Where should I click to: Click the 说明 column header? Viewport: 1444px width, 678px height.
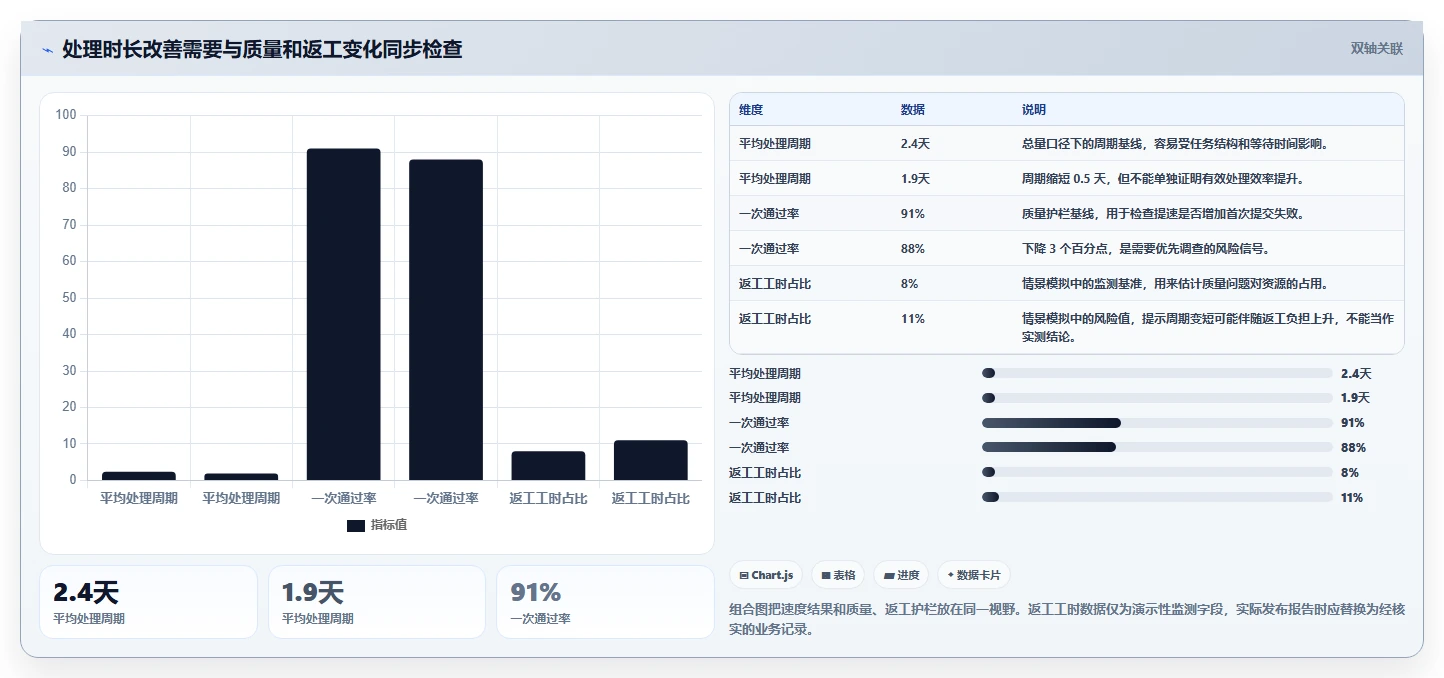1033,109
